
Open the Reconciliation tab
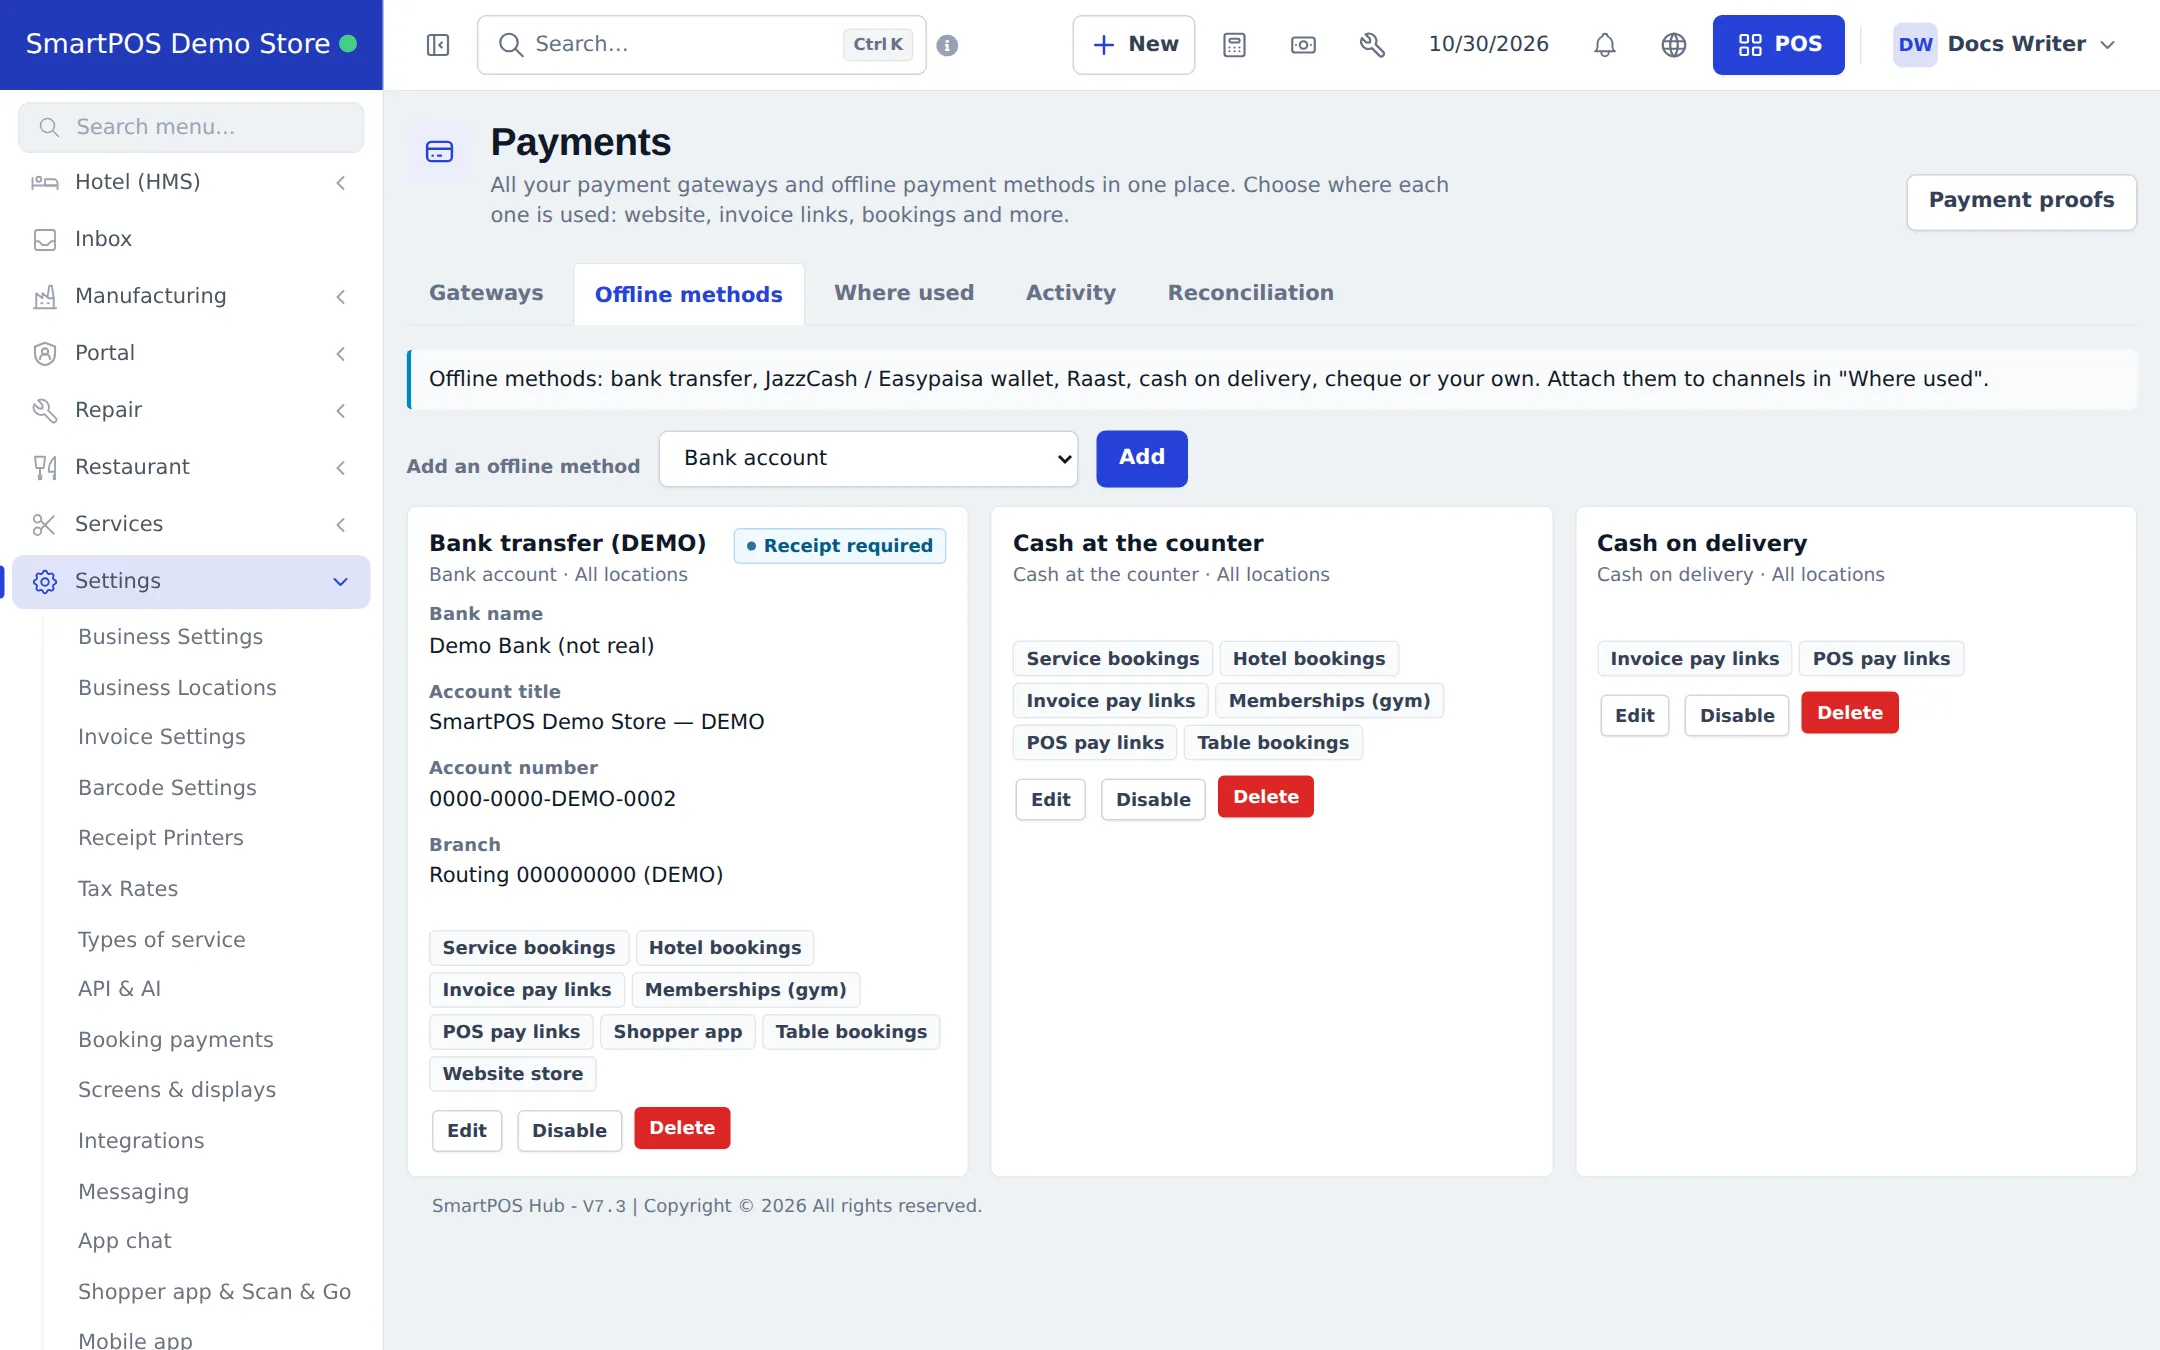[x=1250, y=293]
